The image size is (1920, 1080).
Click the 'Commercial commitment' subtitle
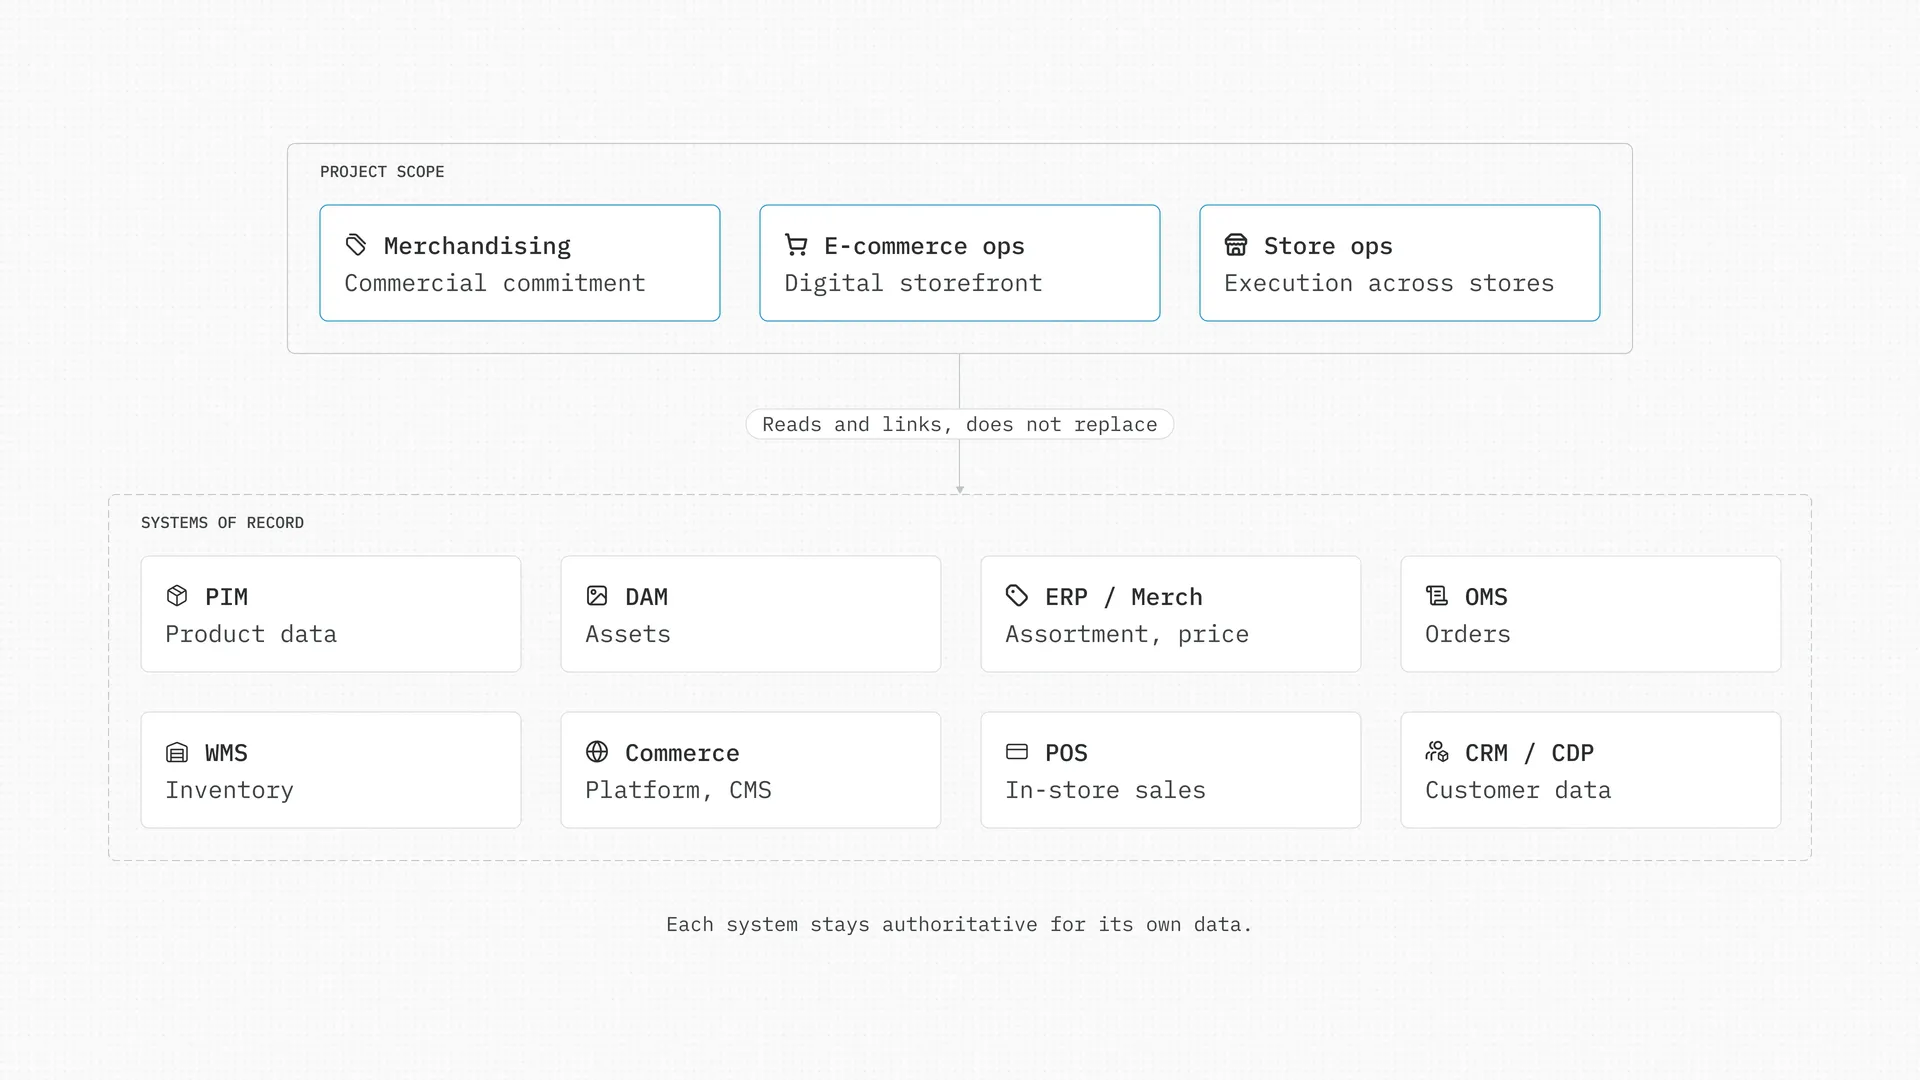click(495, 284)
